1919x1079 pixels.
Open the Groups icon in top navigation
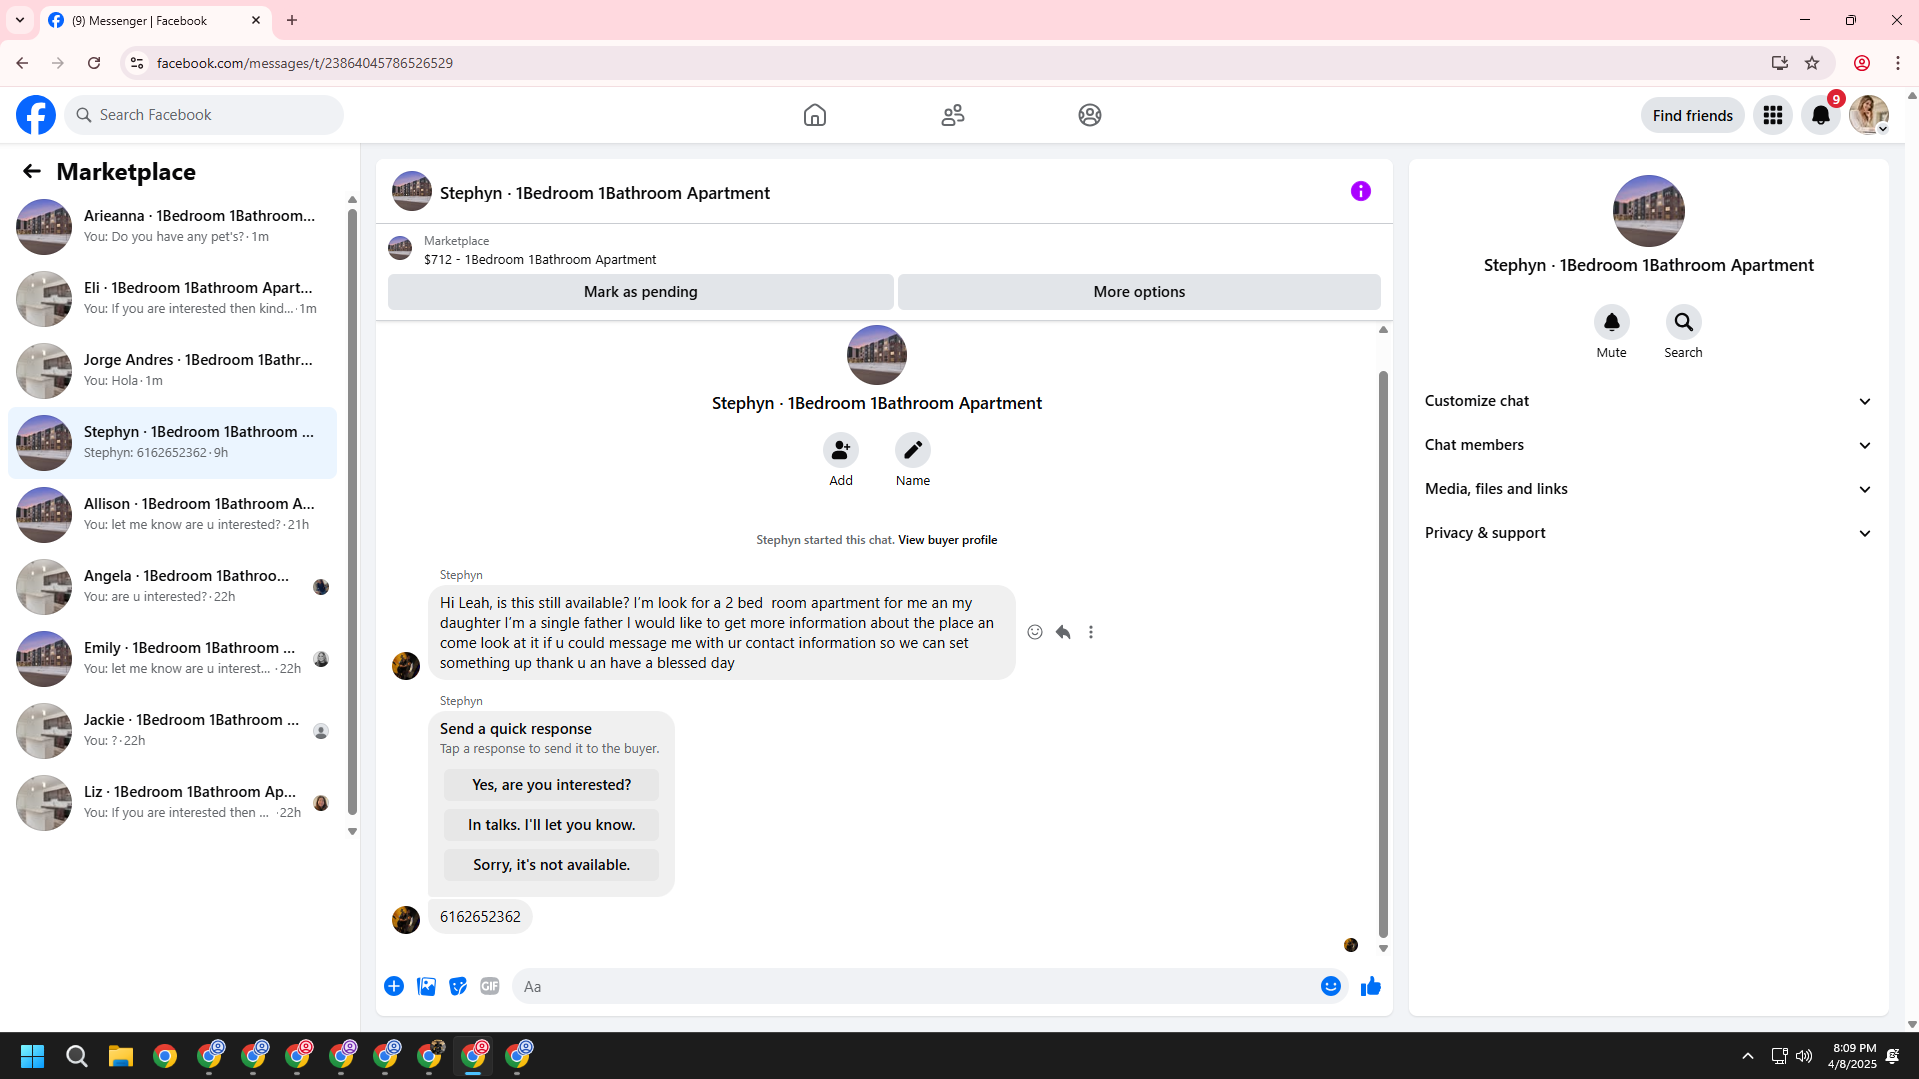pos(1090,115)
